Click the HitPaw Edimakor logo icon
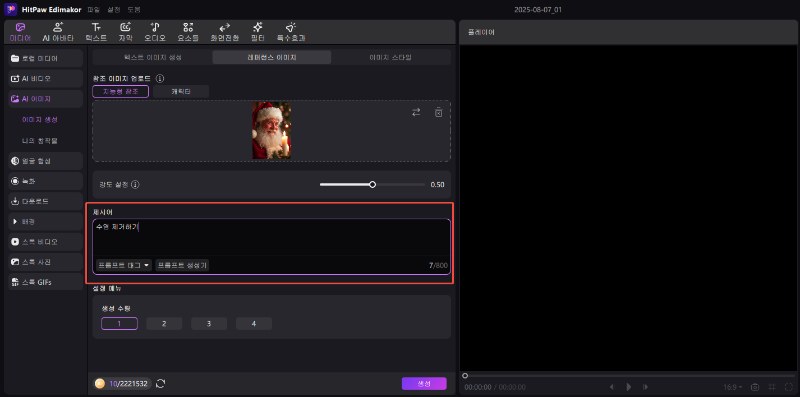Viewport: 800px width, 397px height. tap(10, 10)
